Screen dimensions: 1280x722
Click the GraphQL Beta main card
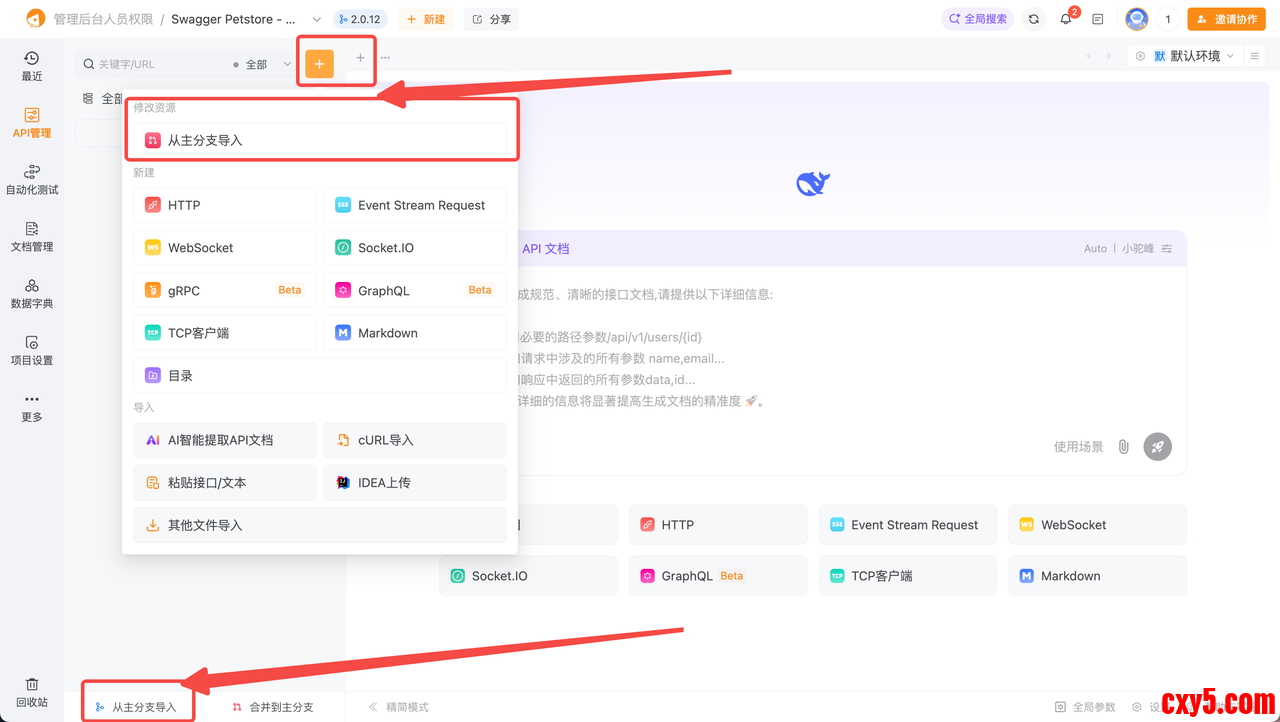[718, 576]
